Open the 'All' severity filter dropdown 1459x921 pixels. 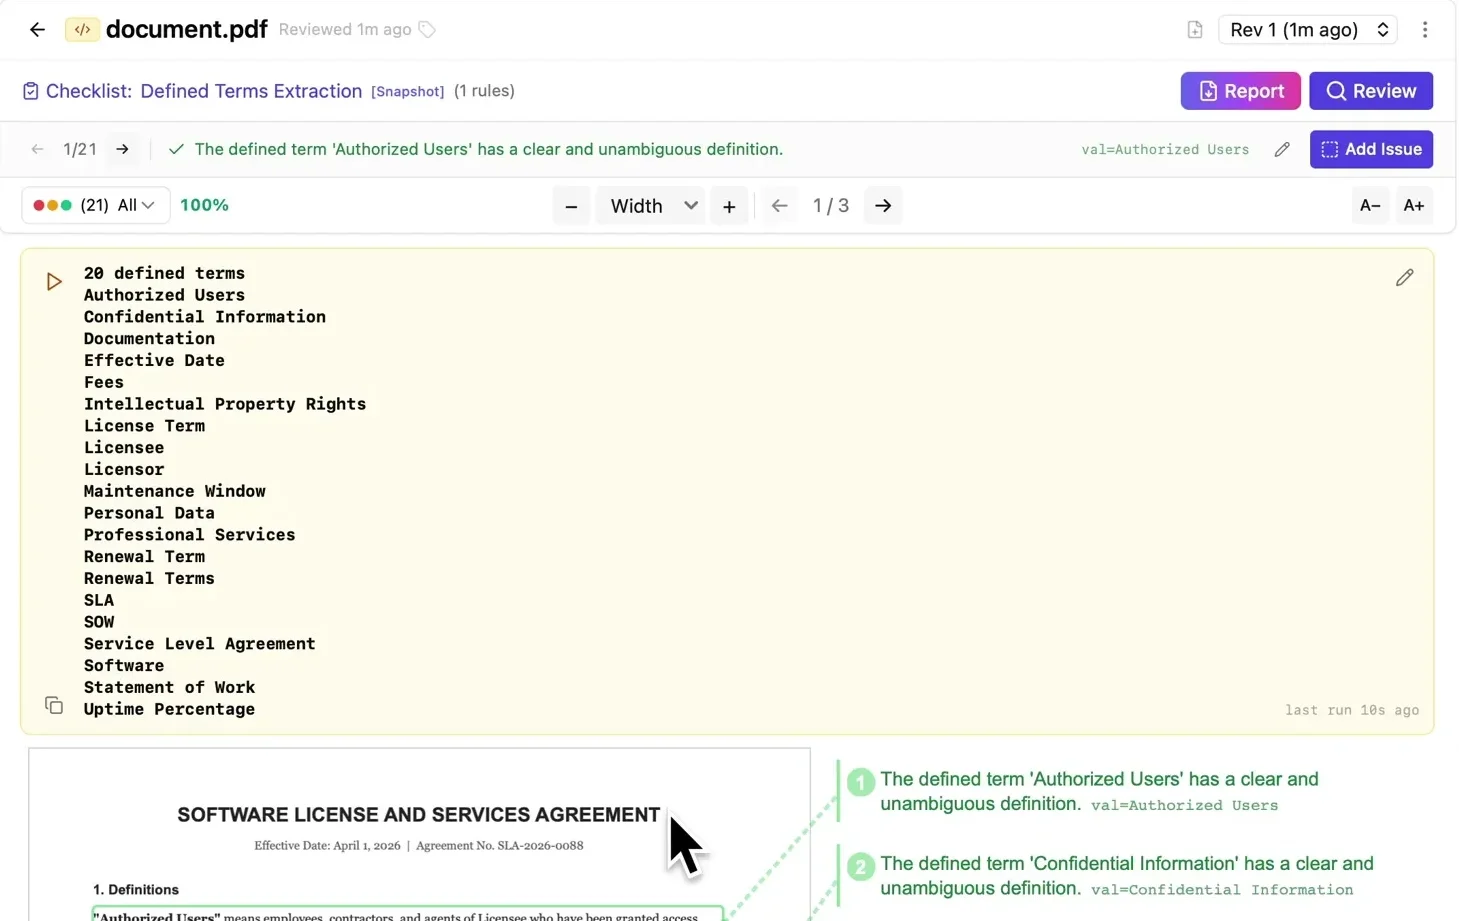tap(130, 205)
